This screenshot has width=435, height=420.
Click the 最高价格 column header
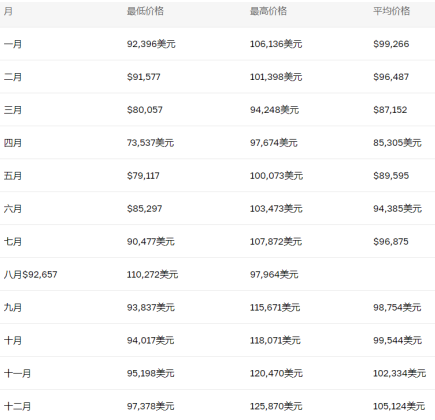[268, 11]
